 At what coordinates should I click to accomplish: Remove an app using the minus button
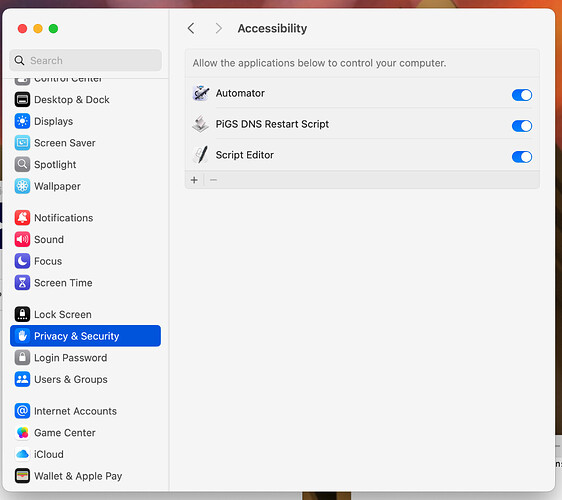coord(213,180)
